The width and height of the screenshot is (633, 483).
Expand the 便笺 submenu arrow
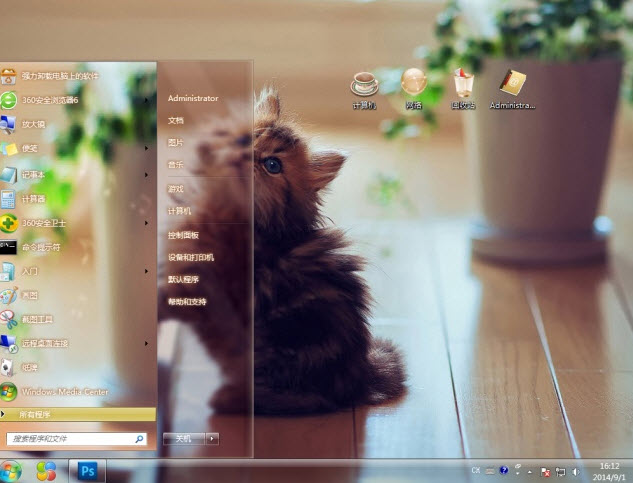click(x=147, y=149)
